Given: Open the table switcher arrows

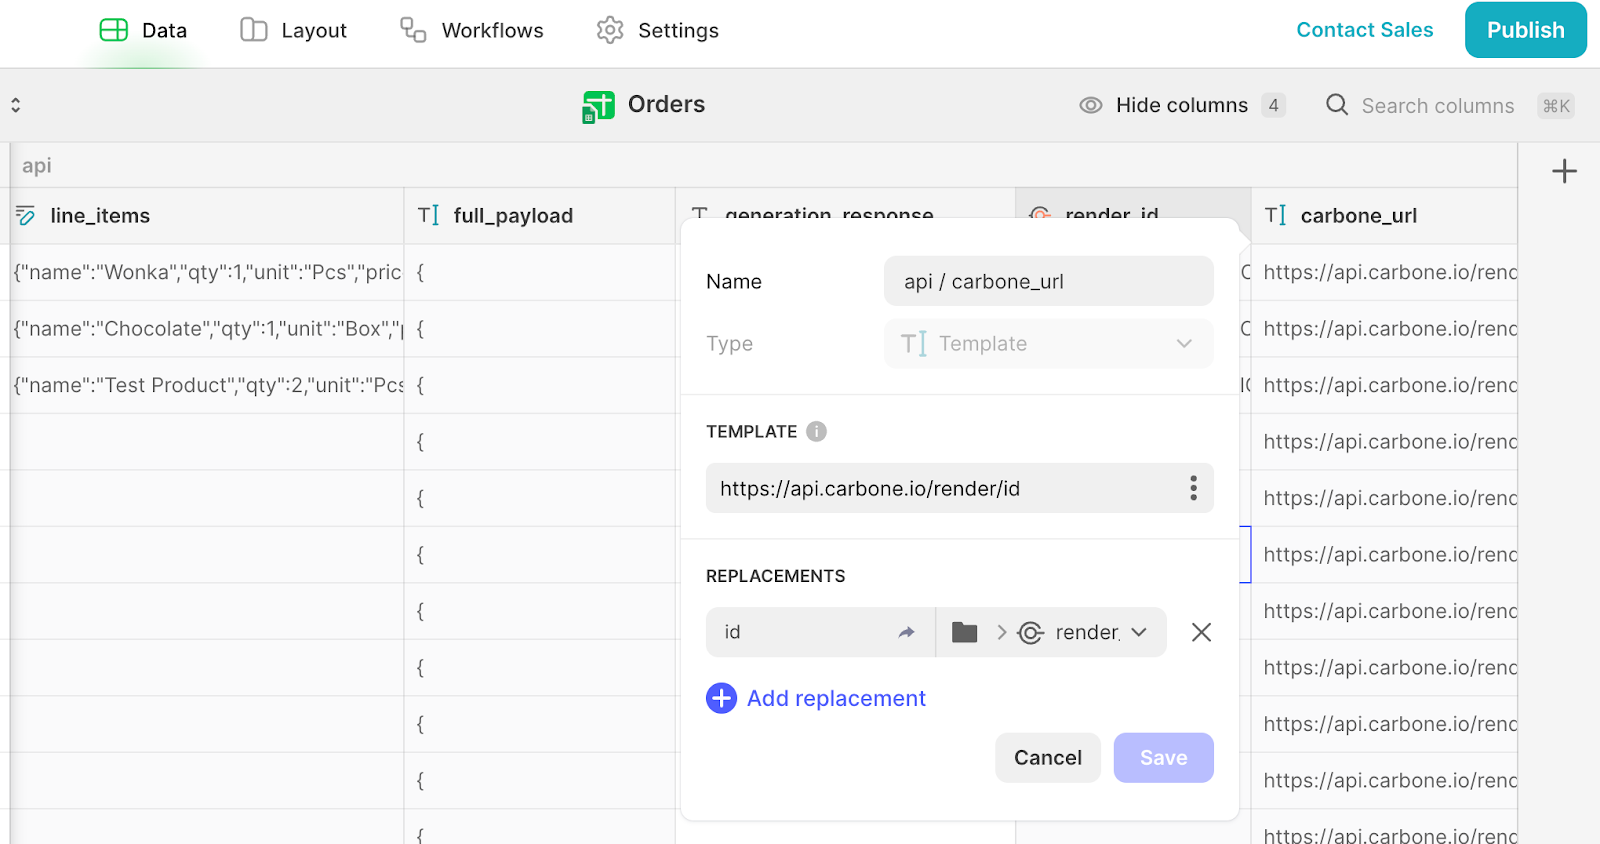Looking at the screenshot, I should [16, 105].
